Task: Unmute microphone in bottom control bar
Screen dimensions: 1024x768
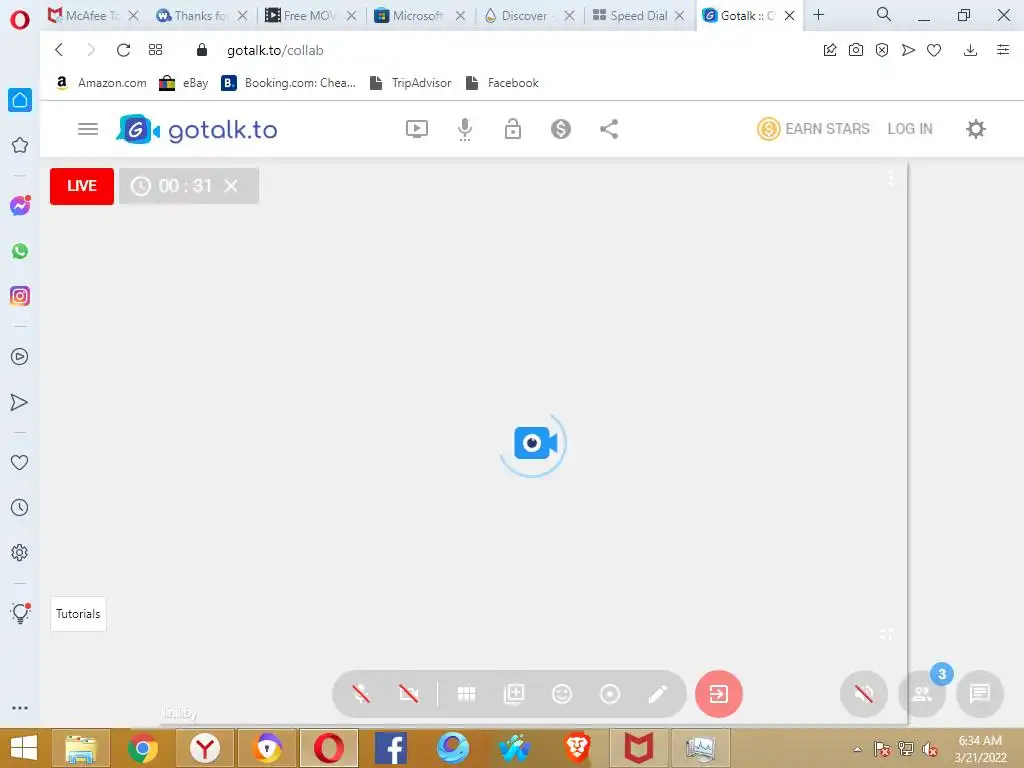Action: click(361, 694)
